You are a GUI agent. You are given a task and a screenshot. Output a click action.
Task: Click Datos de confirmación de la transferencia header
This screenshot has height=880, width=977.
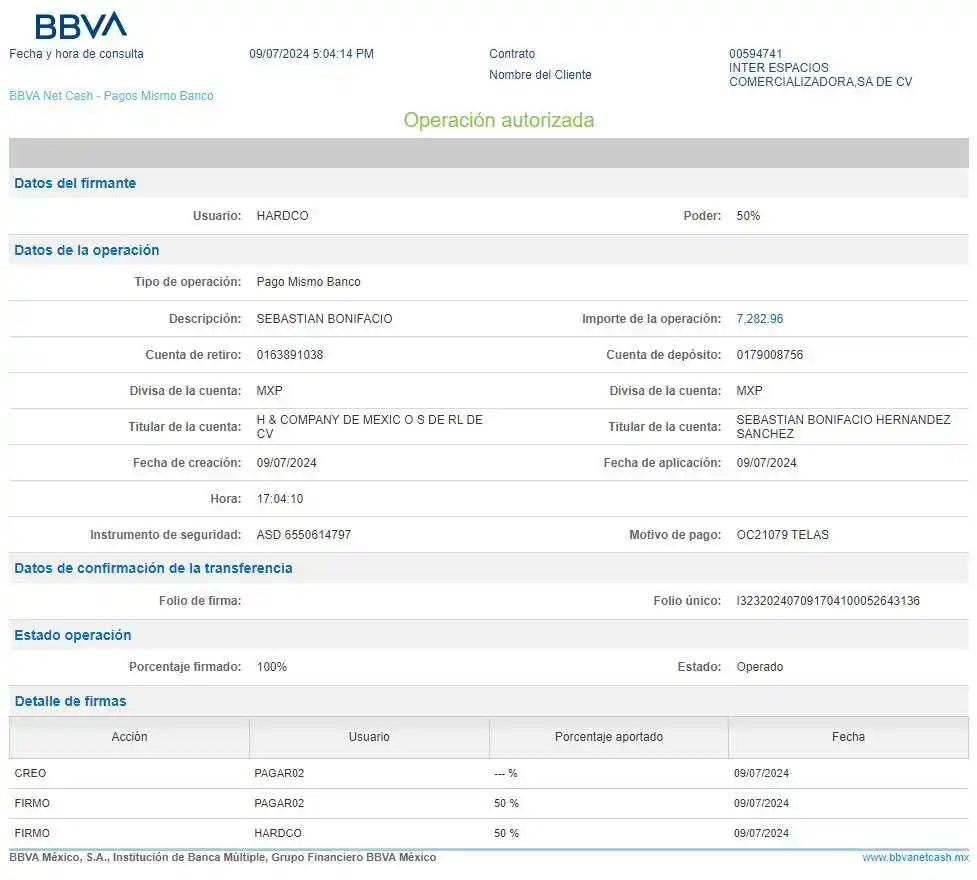153,568
